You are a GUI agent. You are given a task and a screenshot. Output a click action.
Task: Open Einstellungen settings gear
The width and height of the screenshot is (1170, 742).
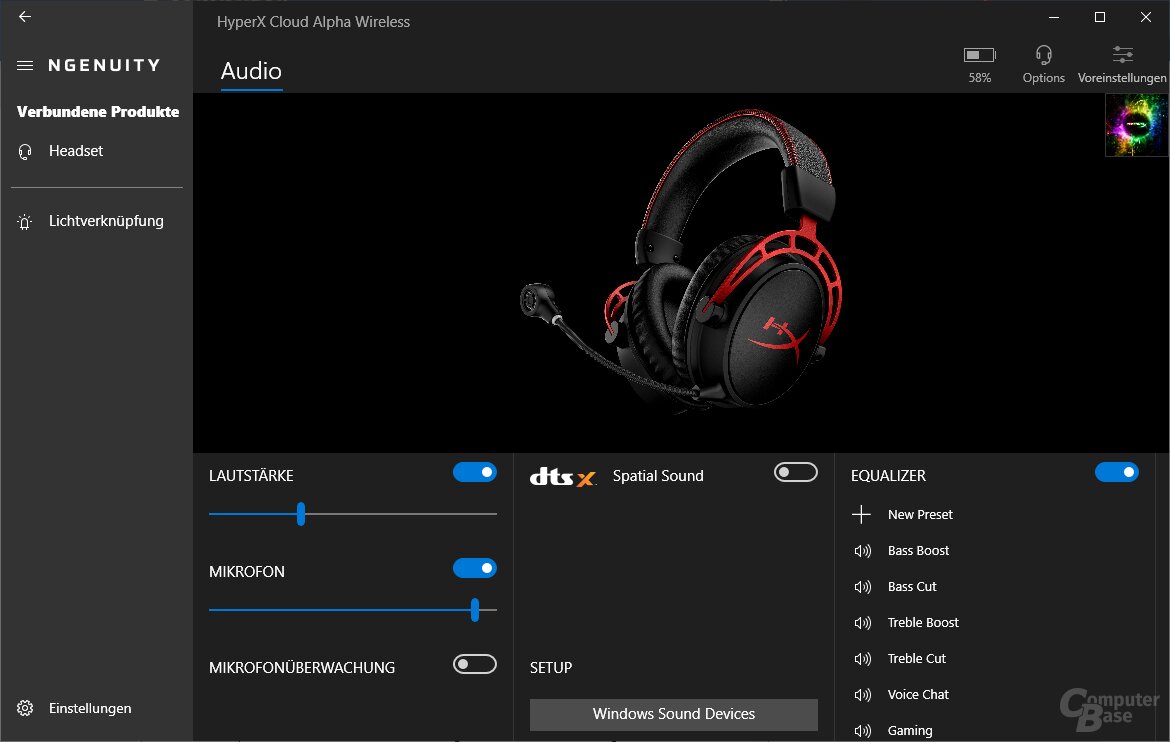(x=26, y=708)
